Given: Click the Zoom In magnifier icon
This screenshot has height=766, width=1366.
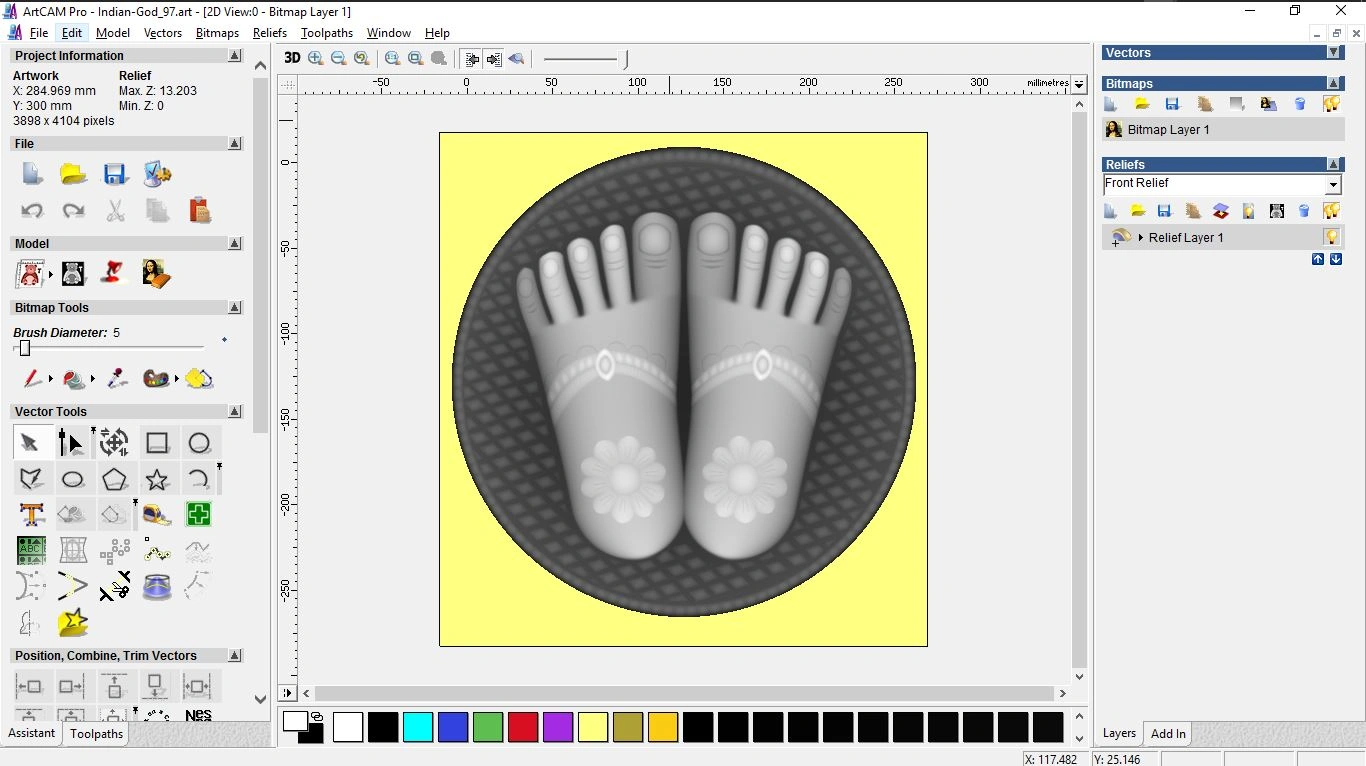Looking at the screenshot, I should (316, 59).
